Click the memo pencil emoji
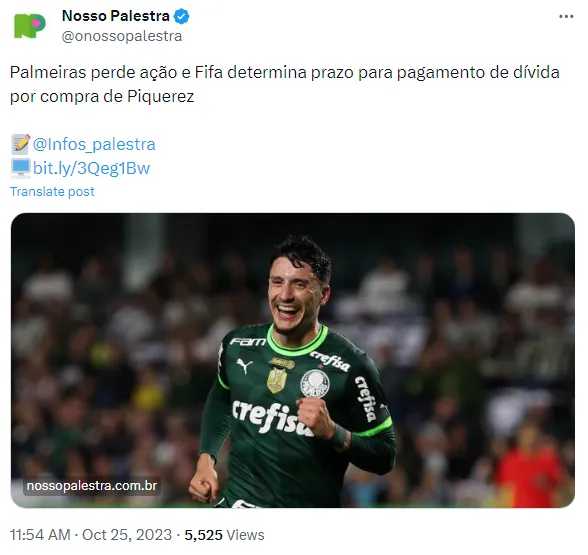This screenshot has height=555, width=588. click(x=20, y=144)
